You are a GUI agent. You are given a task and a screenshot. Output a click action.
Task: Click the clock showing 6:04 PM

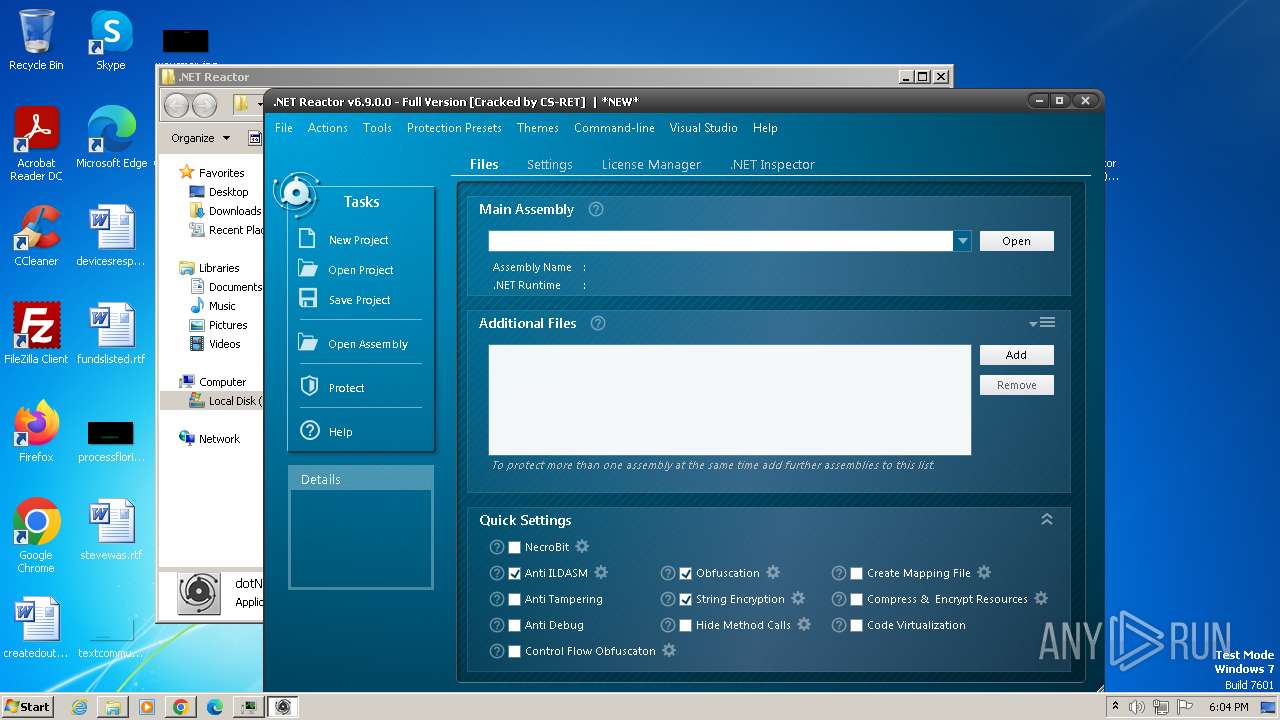tap(1228, 707)
